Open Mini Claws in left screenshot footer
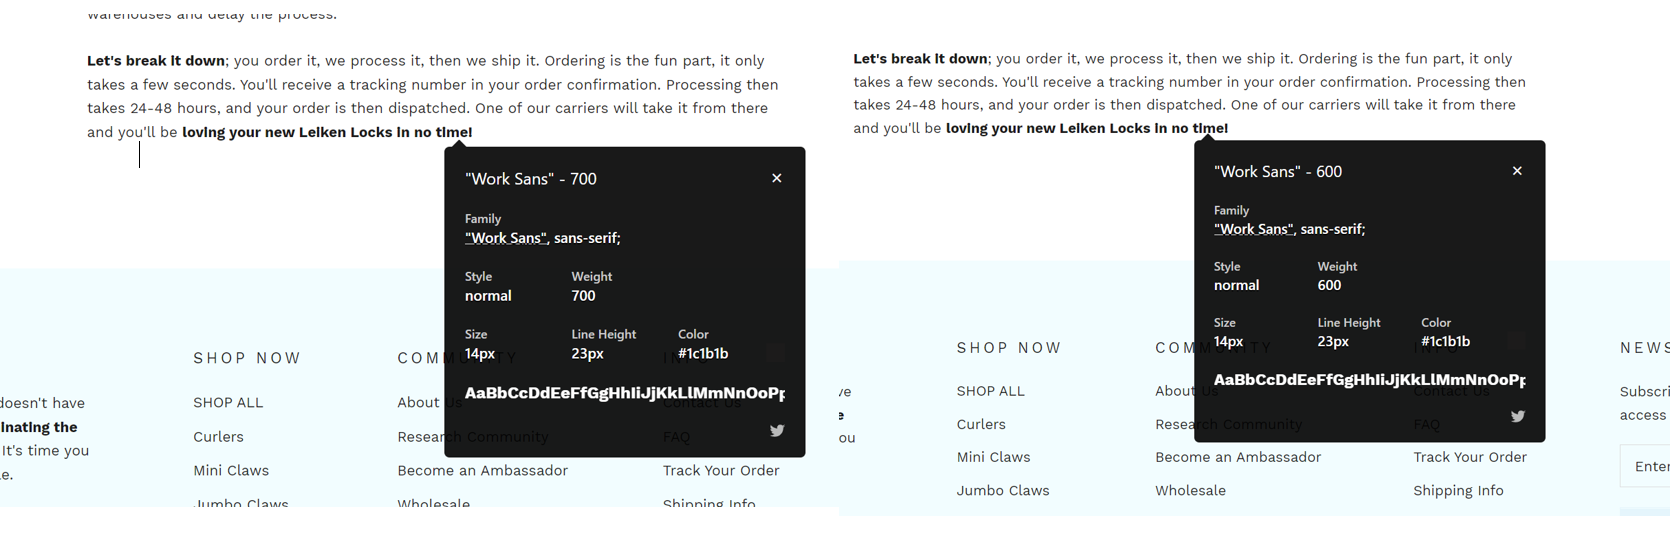The width and height of the screenshot is (1673, 549). pos(231,471)
